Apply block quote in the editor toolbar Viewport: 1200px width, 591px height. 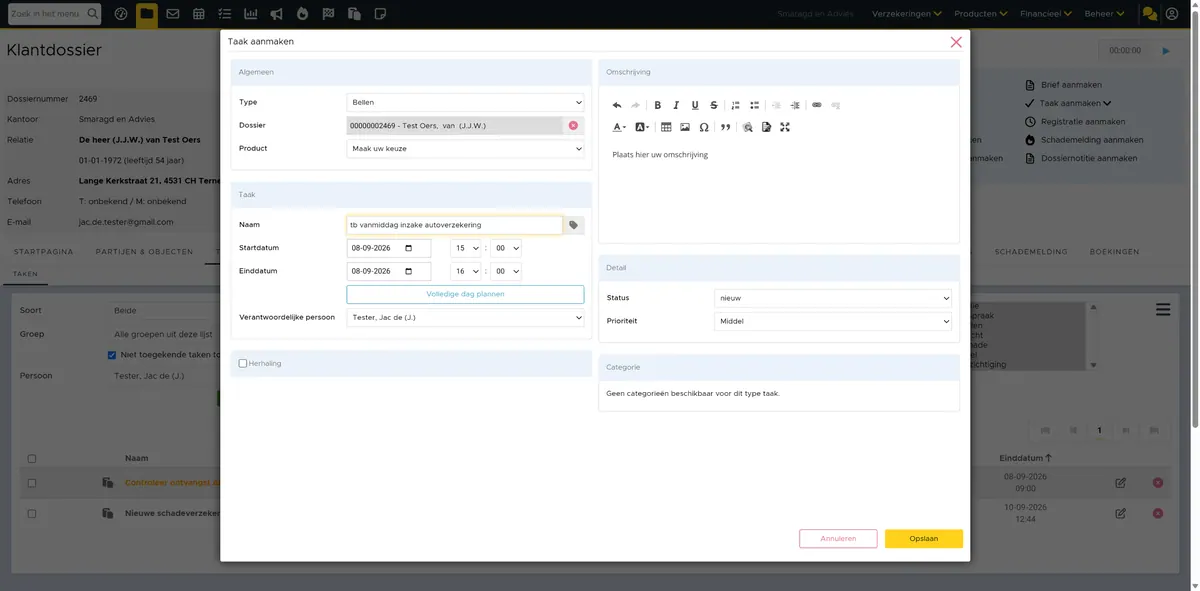point(725,127)
